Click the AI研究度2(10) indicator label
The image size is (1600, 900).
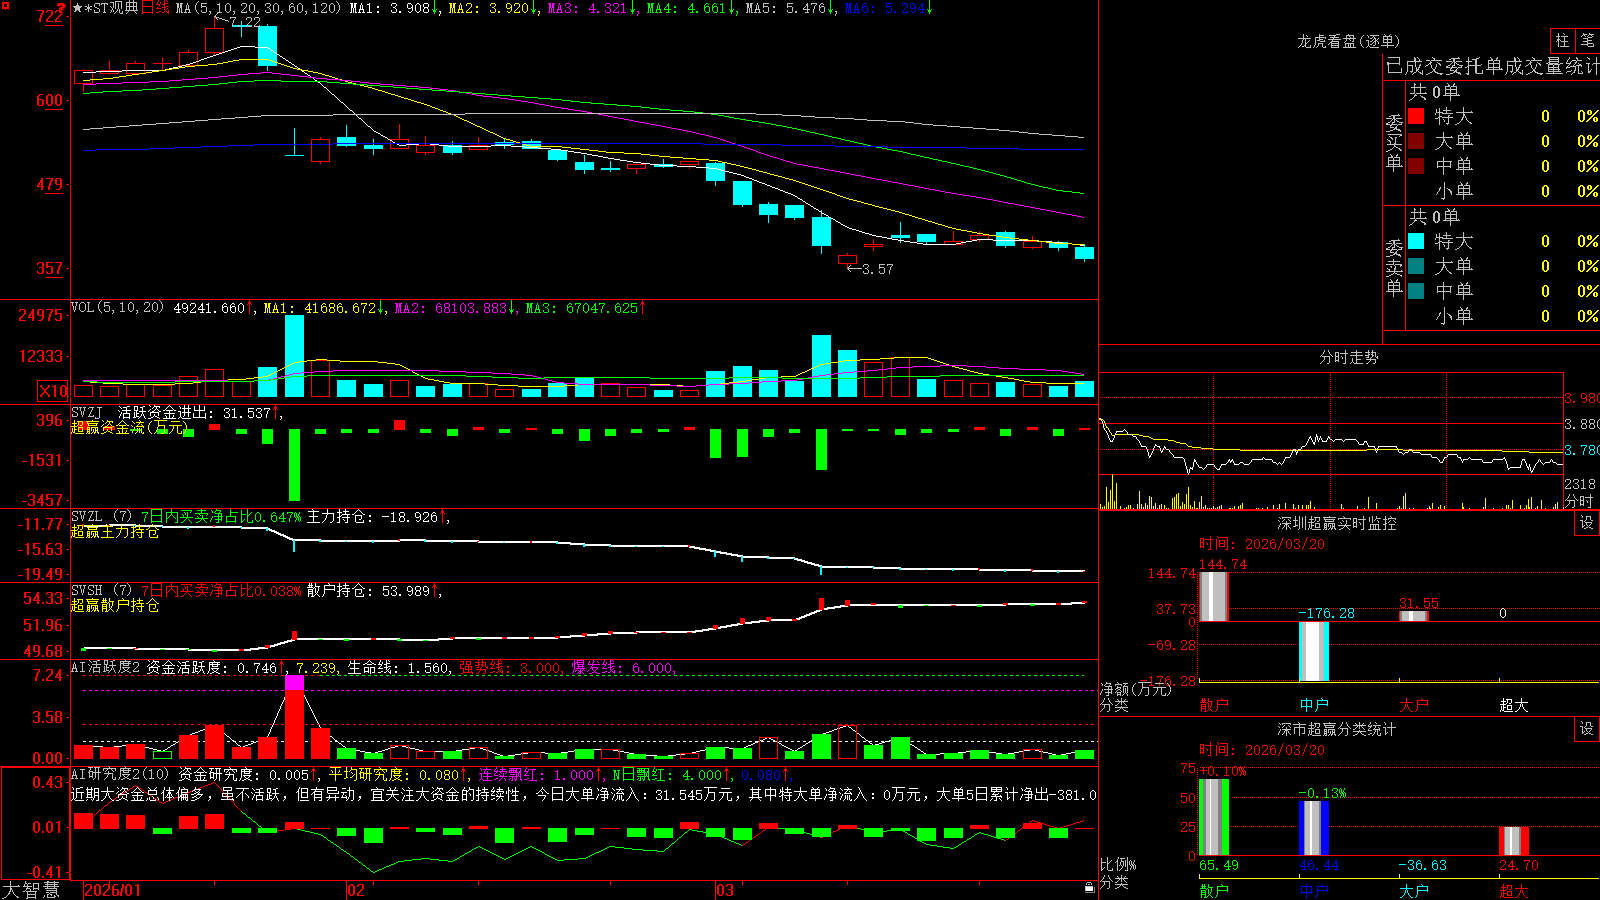tap(121, 774)
